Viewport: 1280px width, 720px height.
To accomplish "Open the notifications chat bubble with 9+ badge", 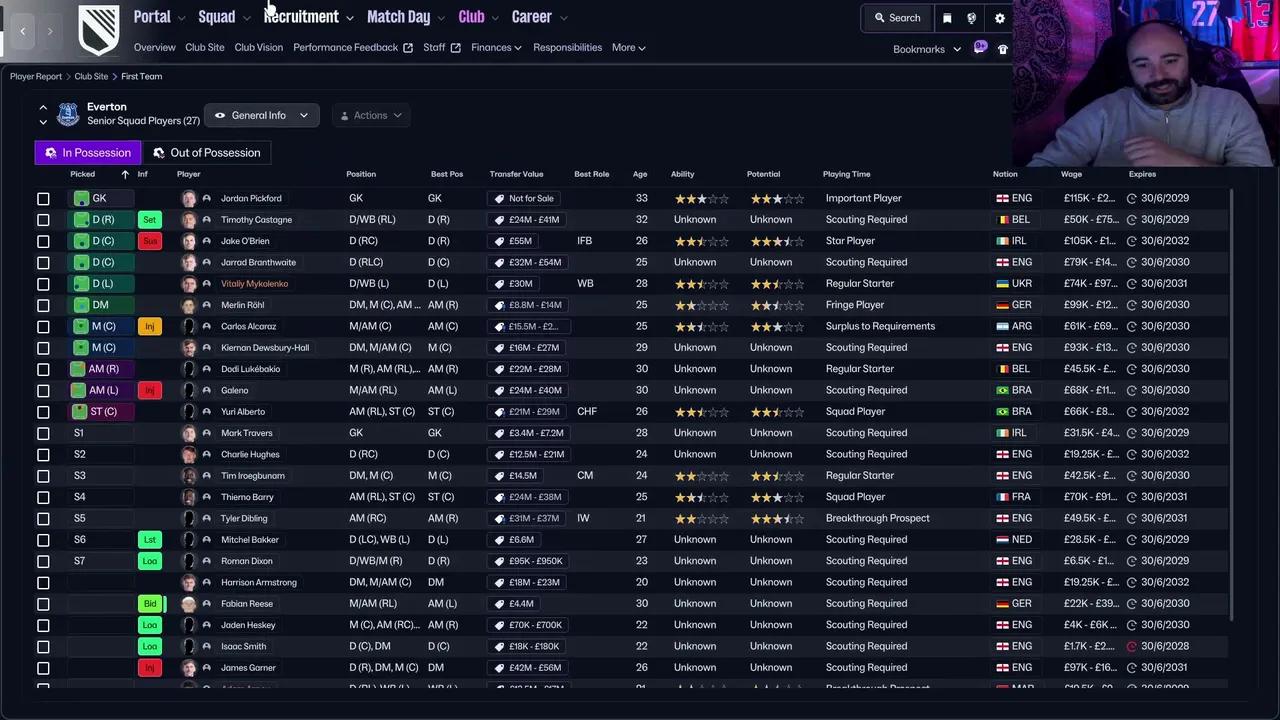I will (980, 48).
